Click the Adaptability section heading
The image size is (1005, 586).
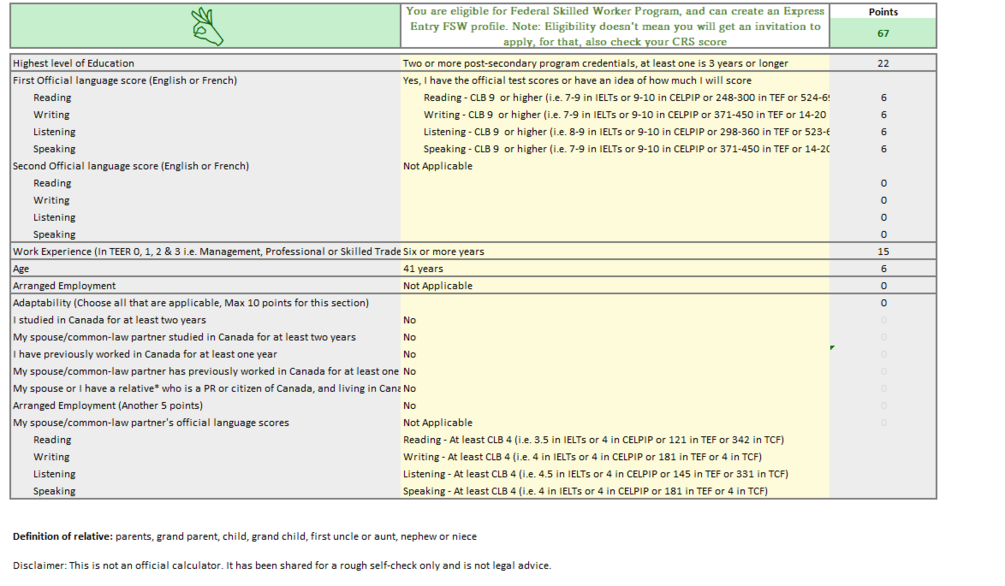tap(191, 303)
